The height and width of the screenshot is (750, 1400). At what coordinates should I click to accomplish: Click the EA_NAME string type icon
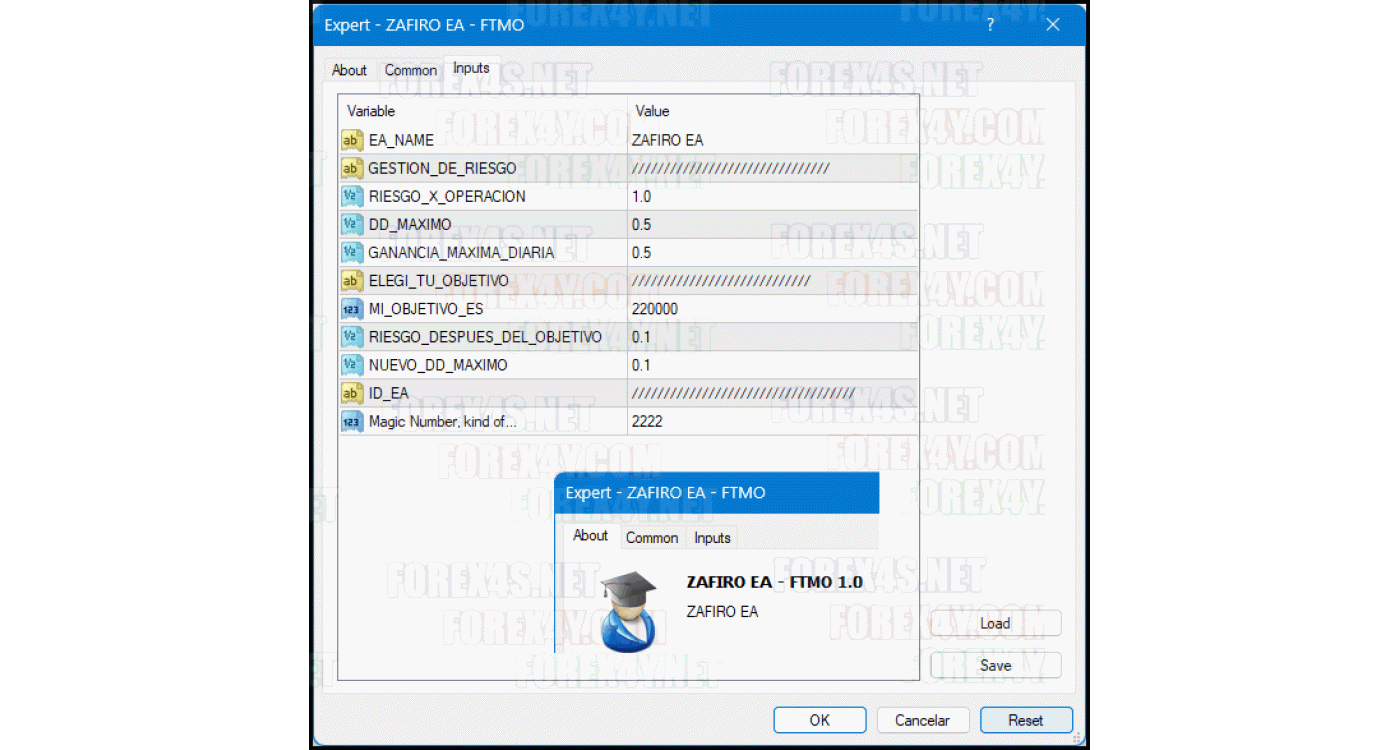tap(351, 140)
